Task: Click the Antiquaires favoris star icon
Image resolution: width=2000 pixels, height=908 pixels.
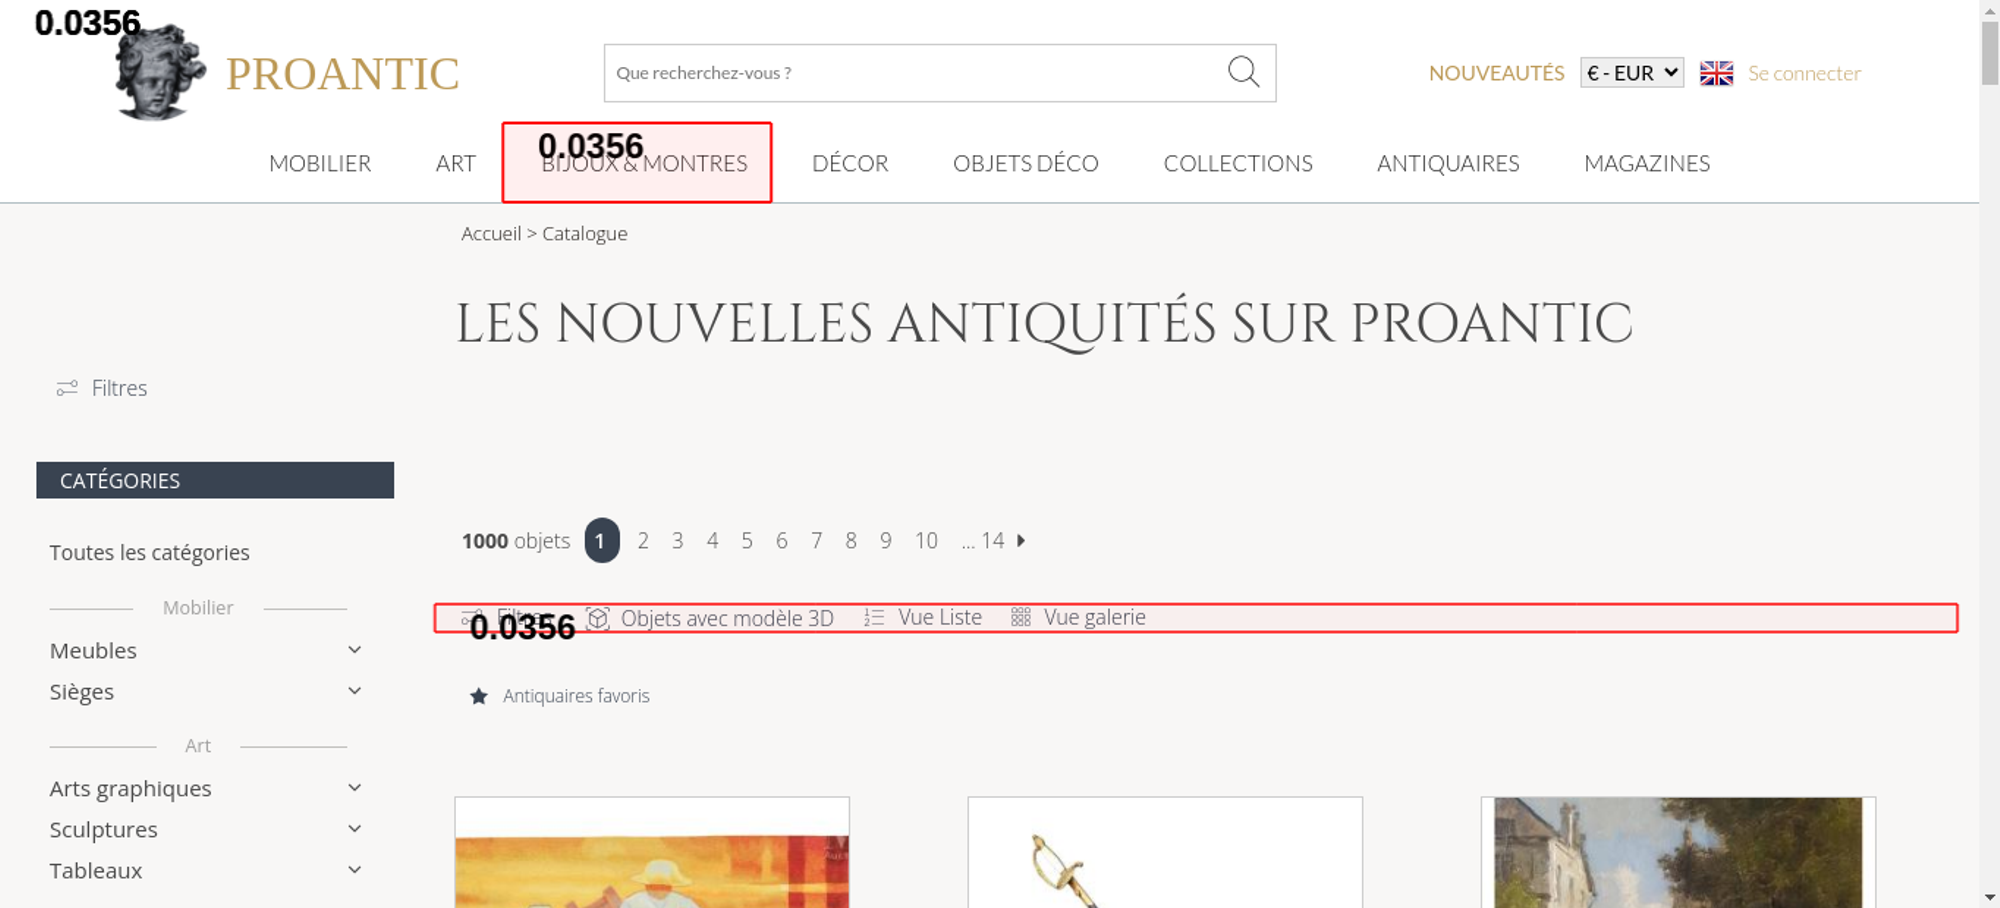Action: [479, 696]
